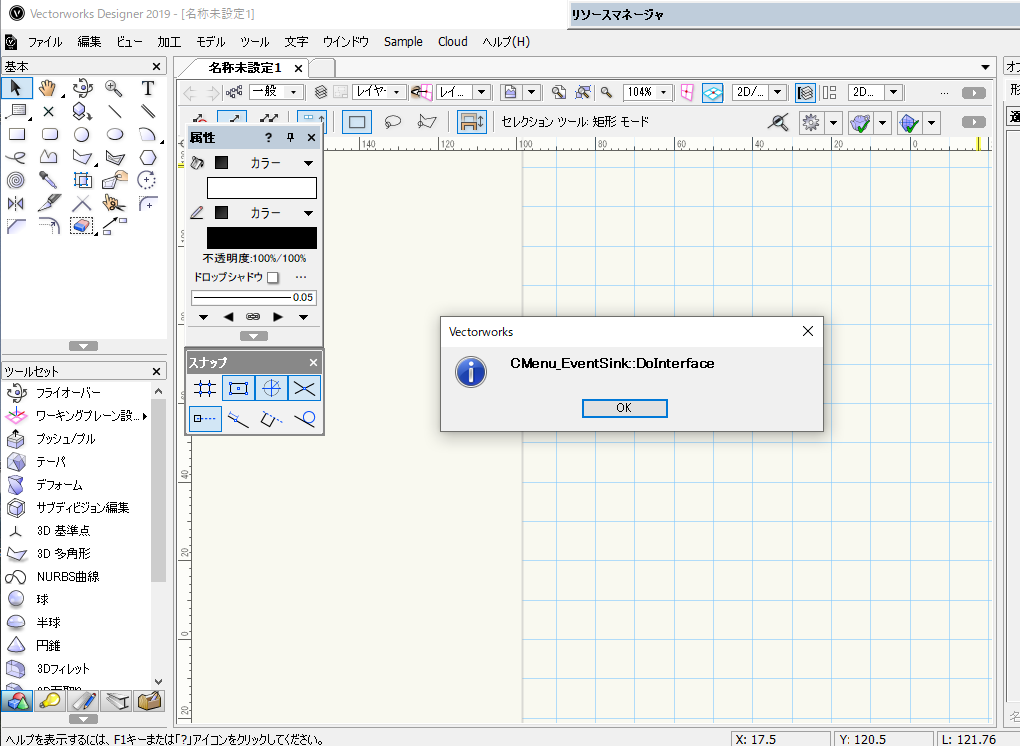1020x746 pixels.
Task: Open the 3D modeling tool set tab
Action: (17, 701)
